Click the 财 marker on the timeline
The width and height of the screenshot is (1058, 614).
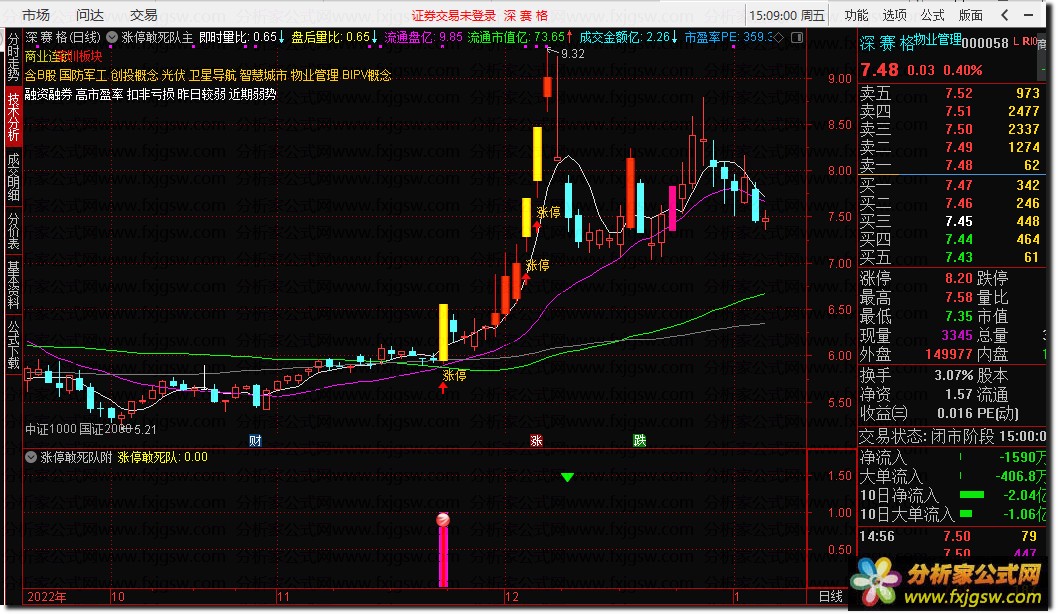[x=255, y=441]
